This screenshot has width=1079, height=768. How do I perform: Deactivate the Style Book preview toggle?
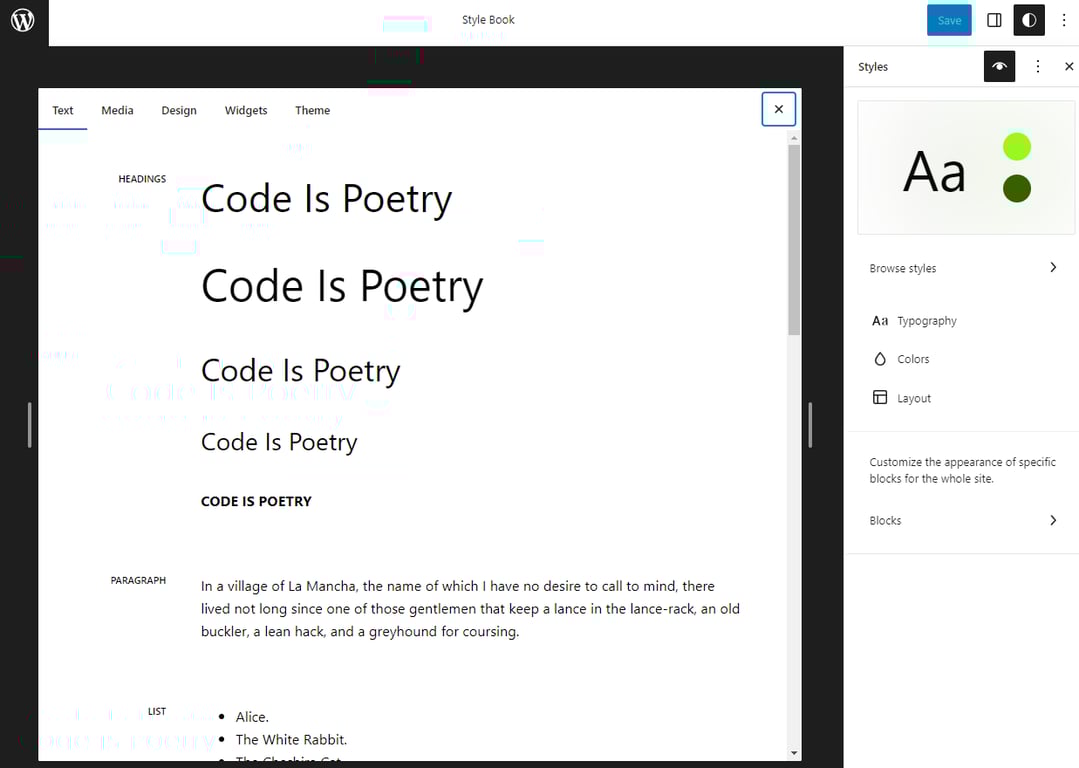pos(999,66)
